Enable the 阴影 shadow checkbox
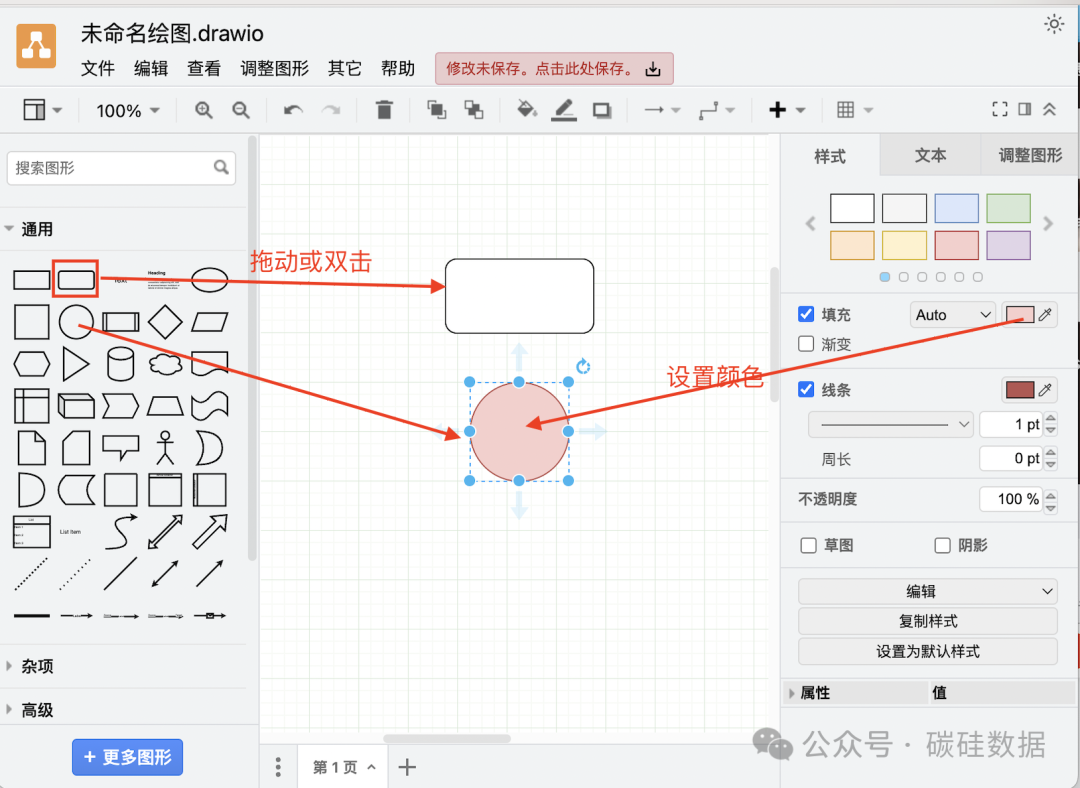The image size is (1080, 788). [x=942, y=545]
